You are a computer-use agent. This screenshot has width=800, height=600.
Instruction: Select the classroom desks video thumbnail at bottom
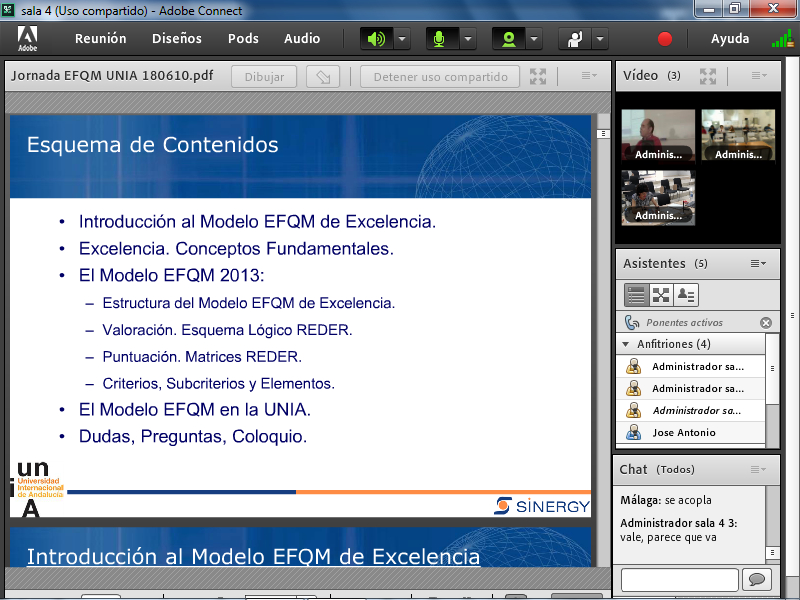(x=658, y=197)
